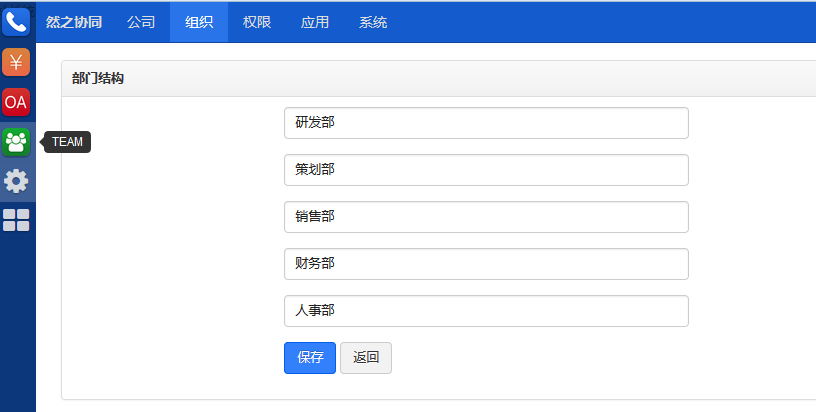Click the 然之协同 brand title
This screenshot has height=412, width=816.
pyautogui.click(x=74, y=22)
